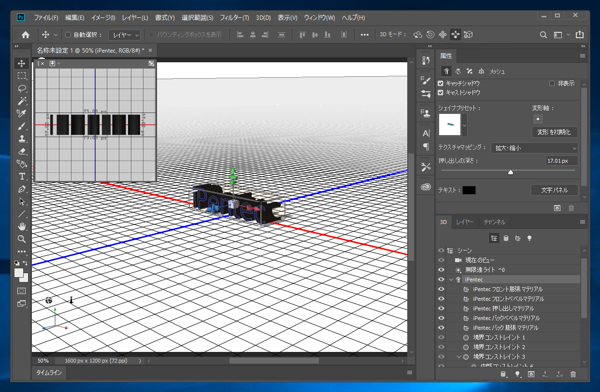Screen dimensions: 600x392
Task: Toggle visibility eye of シーン row
Action: (441, 250)
